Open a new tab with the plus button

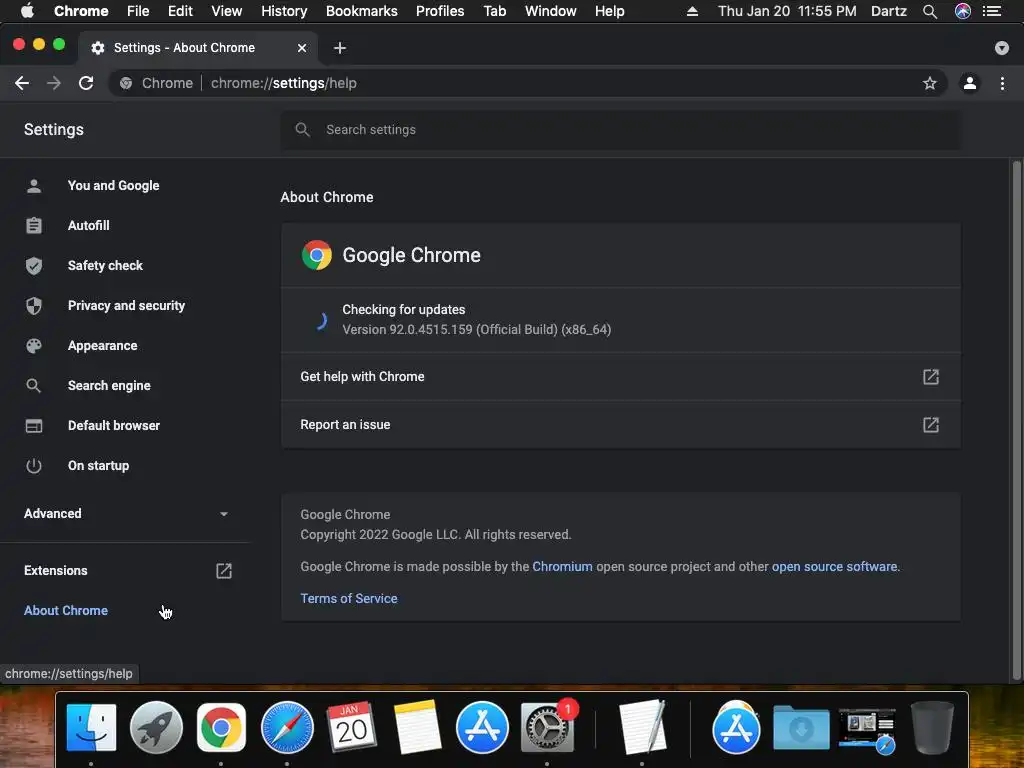pos(340,48)
